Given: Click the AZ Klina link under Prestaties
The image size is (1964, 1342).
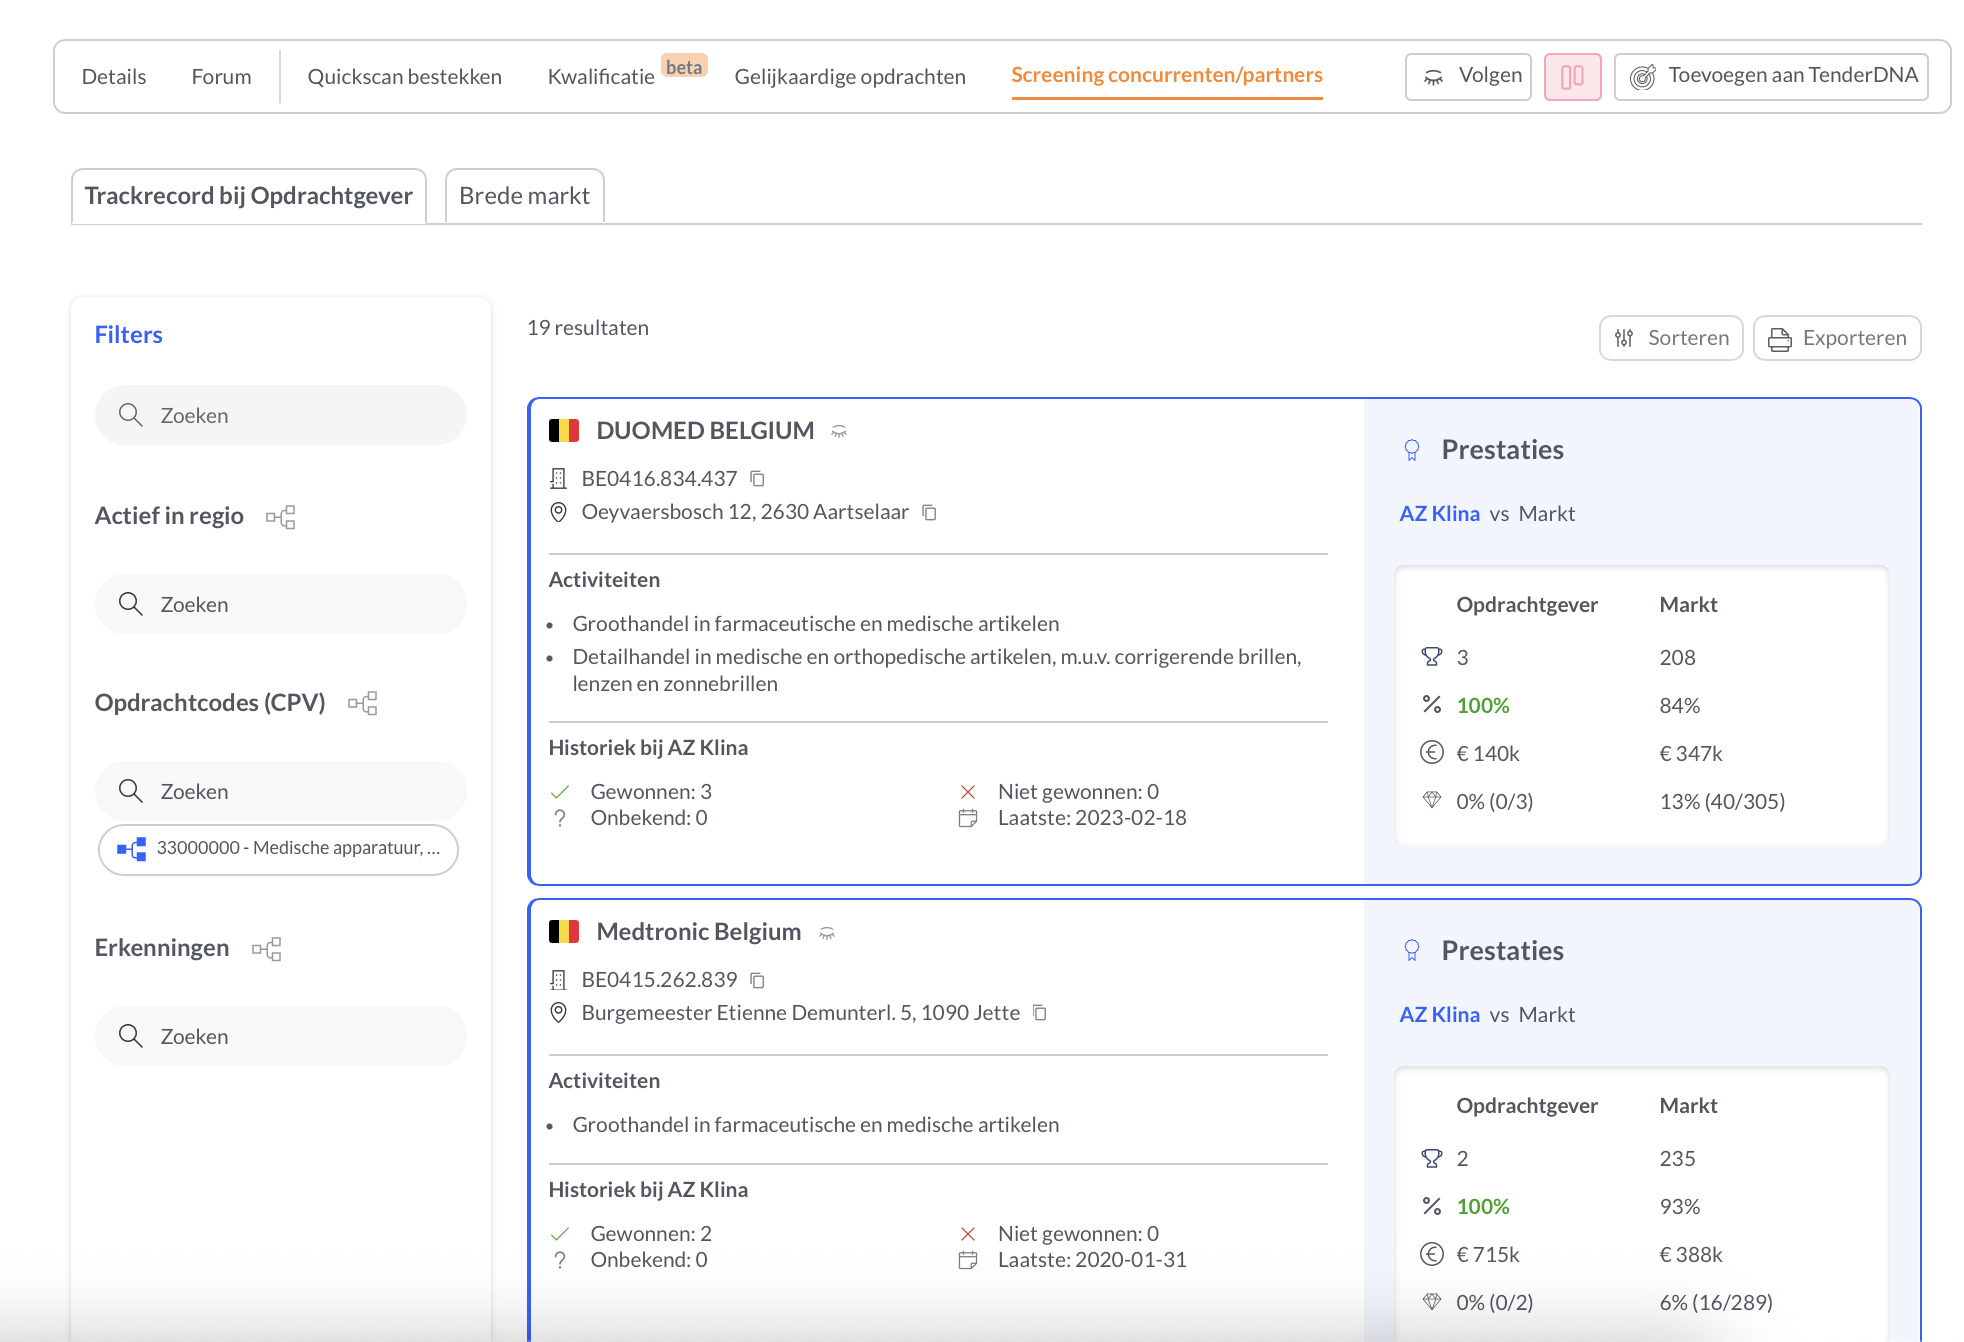Looking at the screenshot, I should (1438, 513).
